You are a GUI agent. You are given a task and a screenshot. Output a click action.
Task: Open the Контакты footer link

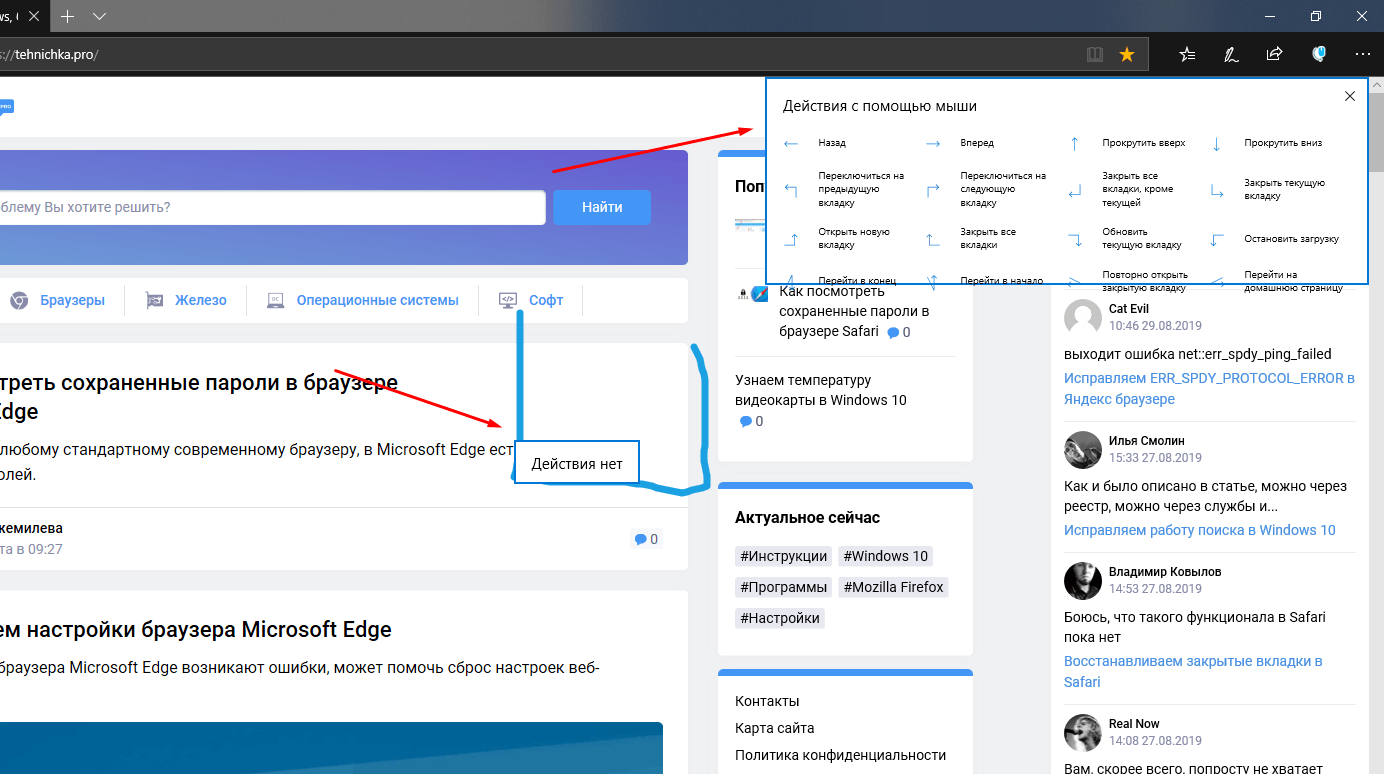(767, 701)
